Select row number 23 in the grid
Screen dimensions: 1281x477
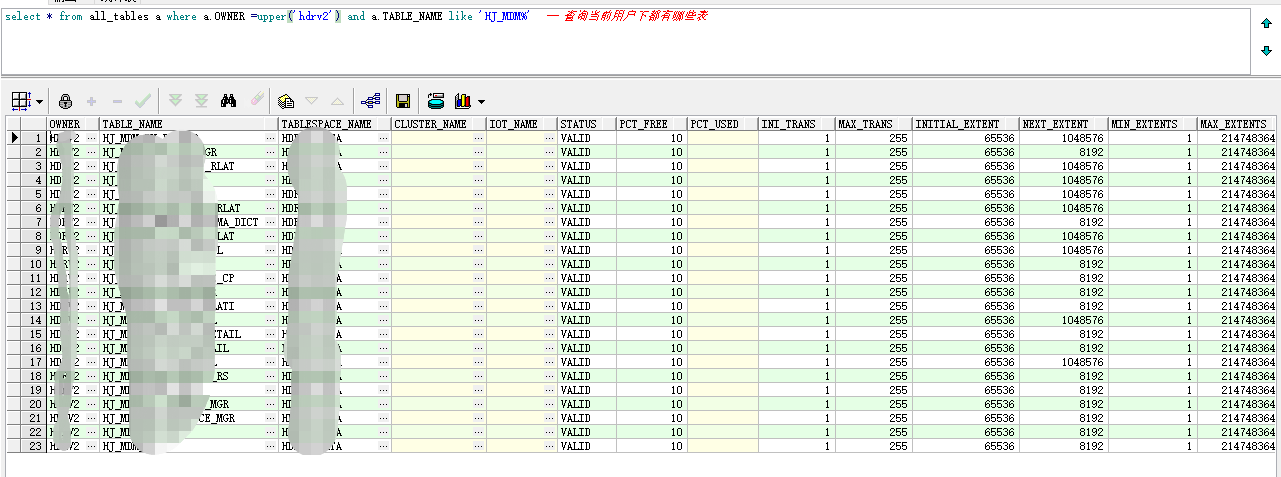(x=35, y=446)
